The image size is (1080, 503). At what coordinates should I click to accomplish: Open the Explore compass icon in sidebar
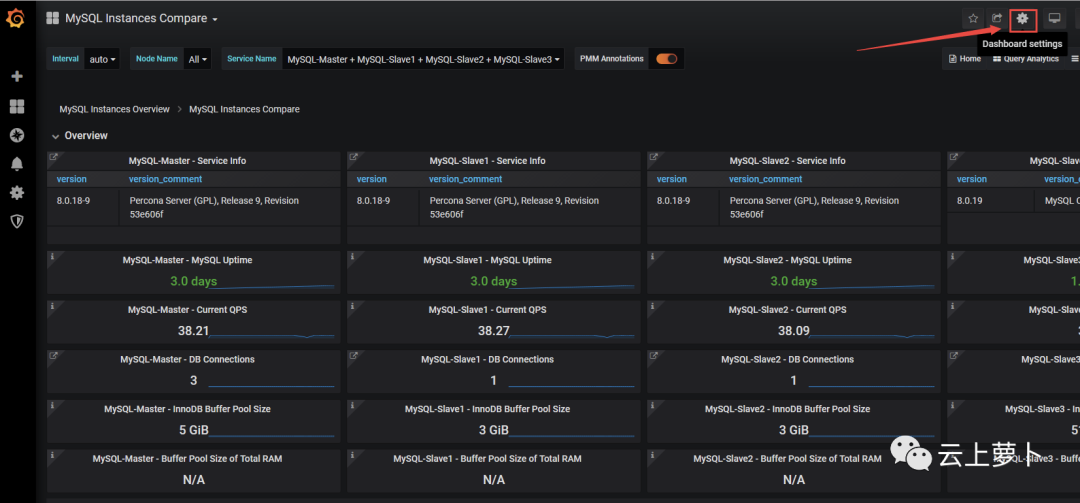pos(17,135)
